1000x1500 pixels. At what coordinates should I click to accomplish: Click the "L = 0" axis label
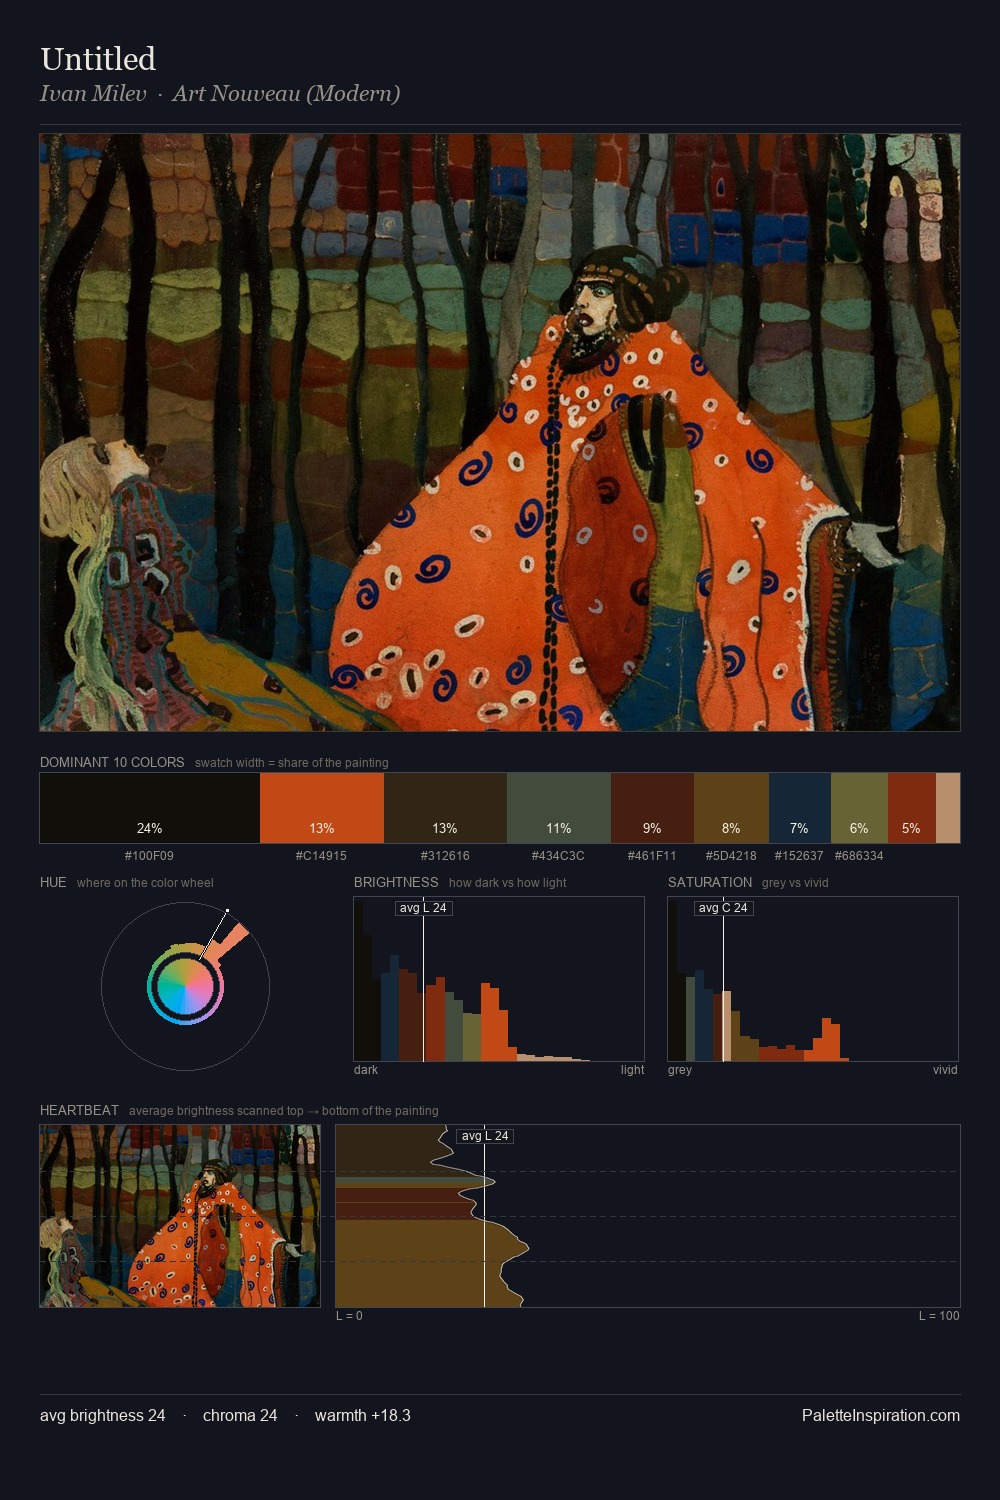point(349,1316)
